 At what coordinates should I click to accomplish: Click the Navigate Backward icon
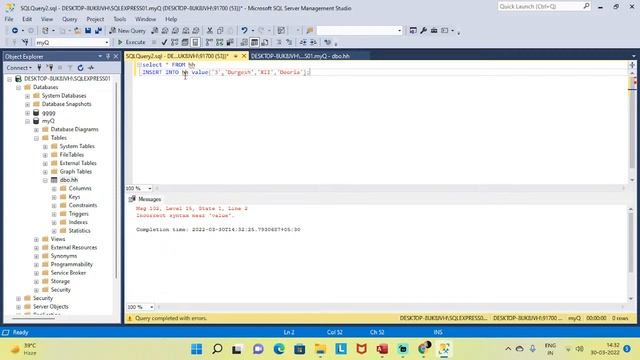point(15,31)
